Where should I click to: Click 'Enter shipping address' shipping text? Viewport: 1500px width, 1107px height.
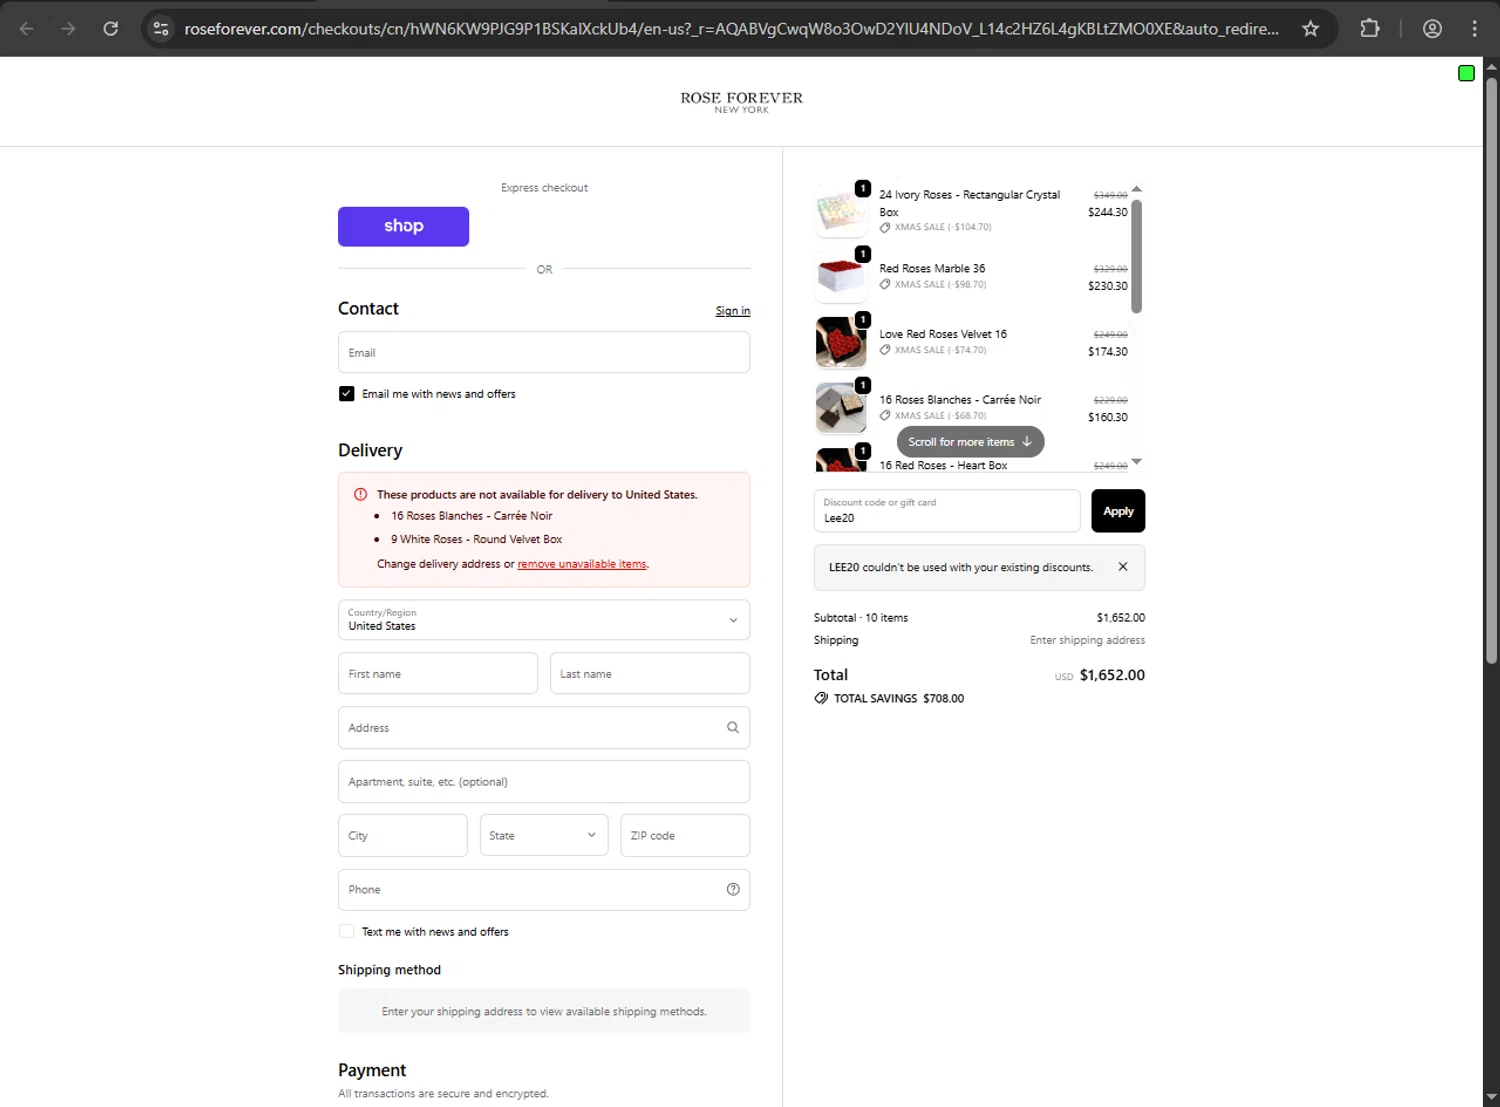pyautogui.click(x=1088, y=640)
